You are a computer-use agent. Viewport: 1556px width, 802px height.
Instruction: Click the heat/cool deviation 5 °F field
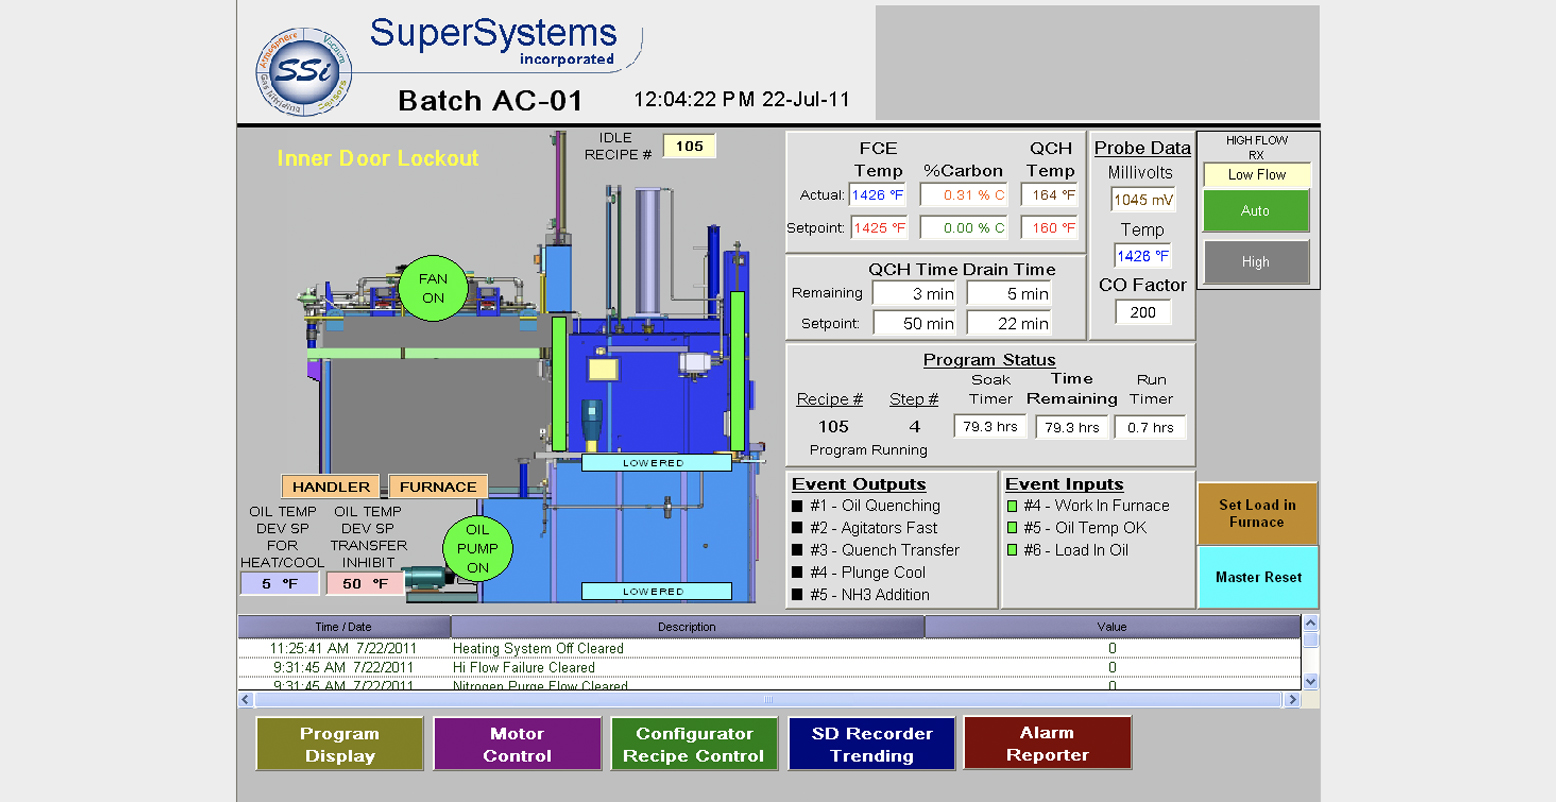tap(279, 584)
